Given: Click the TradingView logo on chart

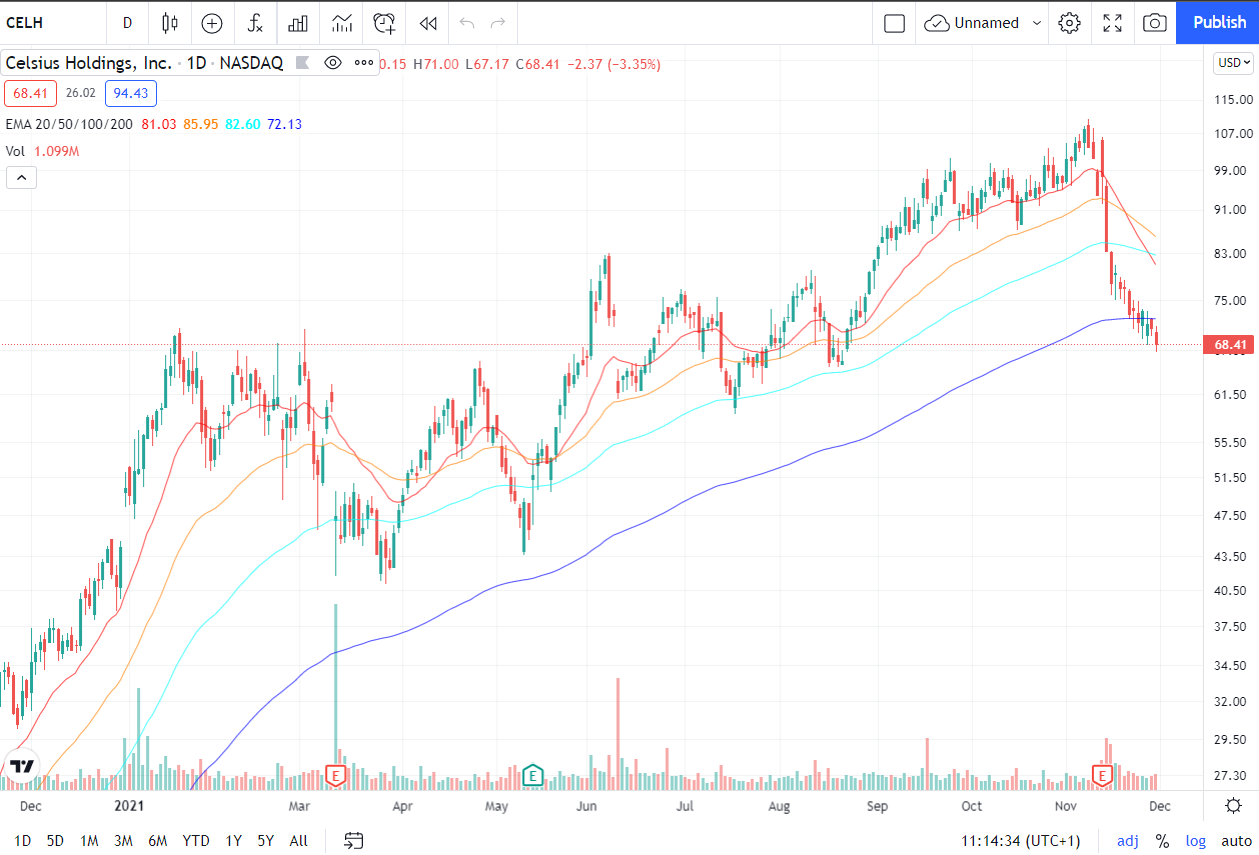Looking at the screenshot, I should [21, 767].
